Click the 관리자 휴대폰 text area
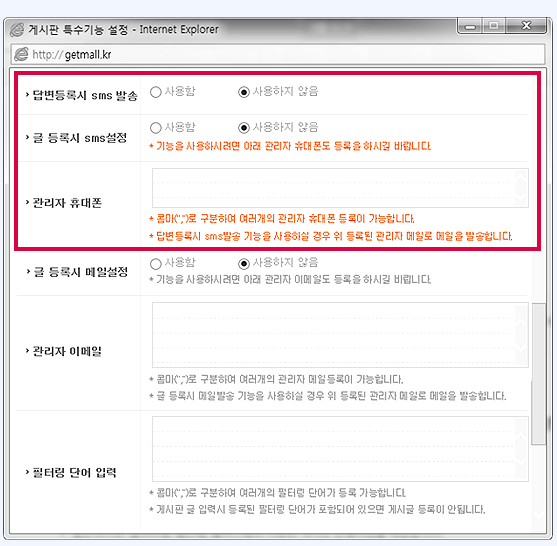Viewport: 557px width, 546px height. (x=340, y=188)
